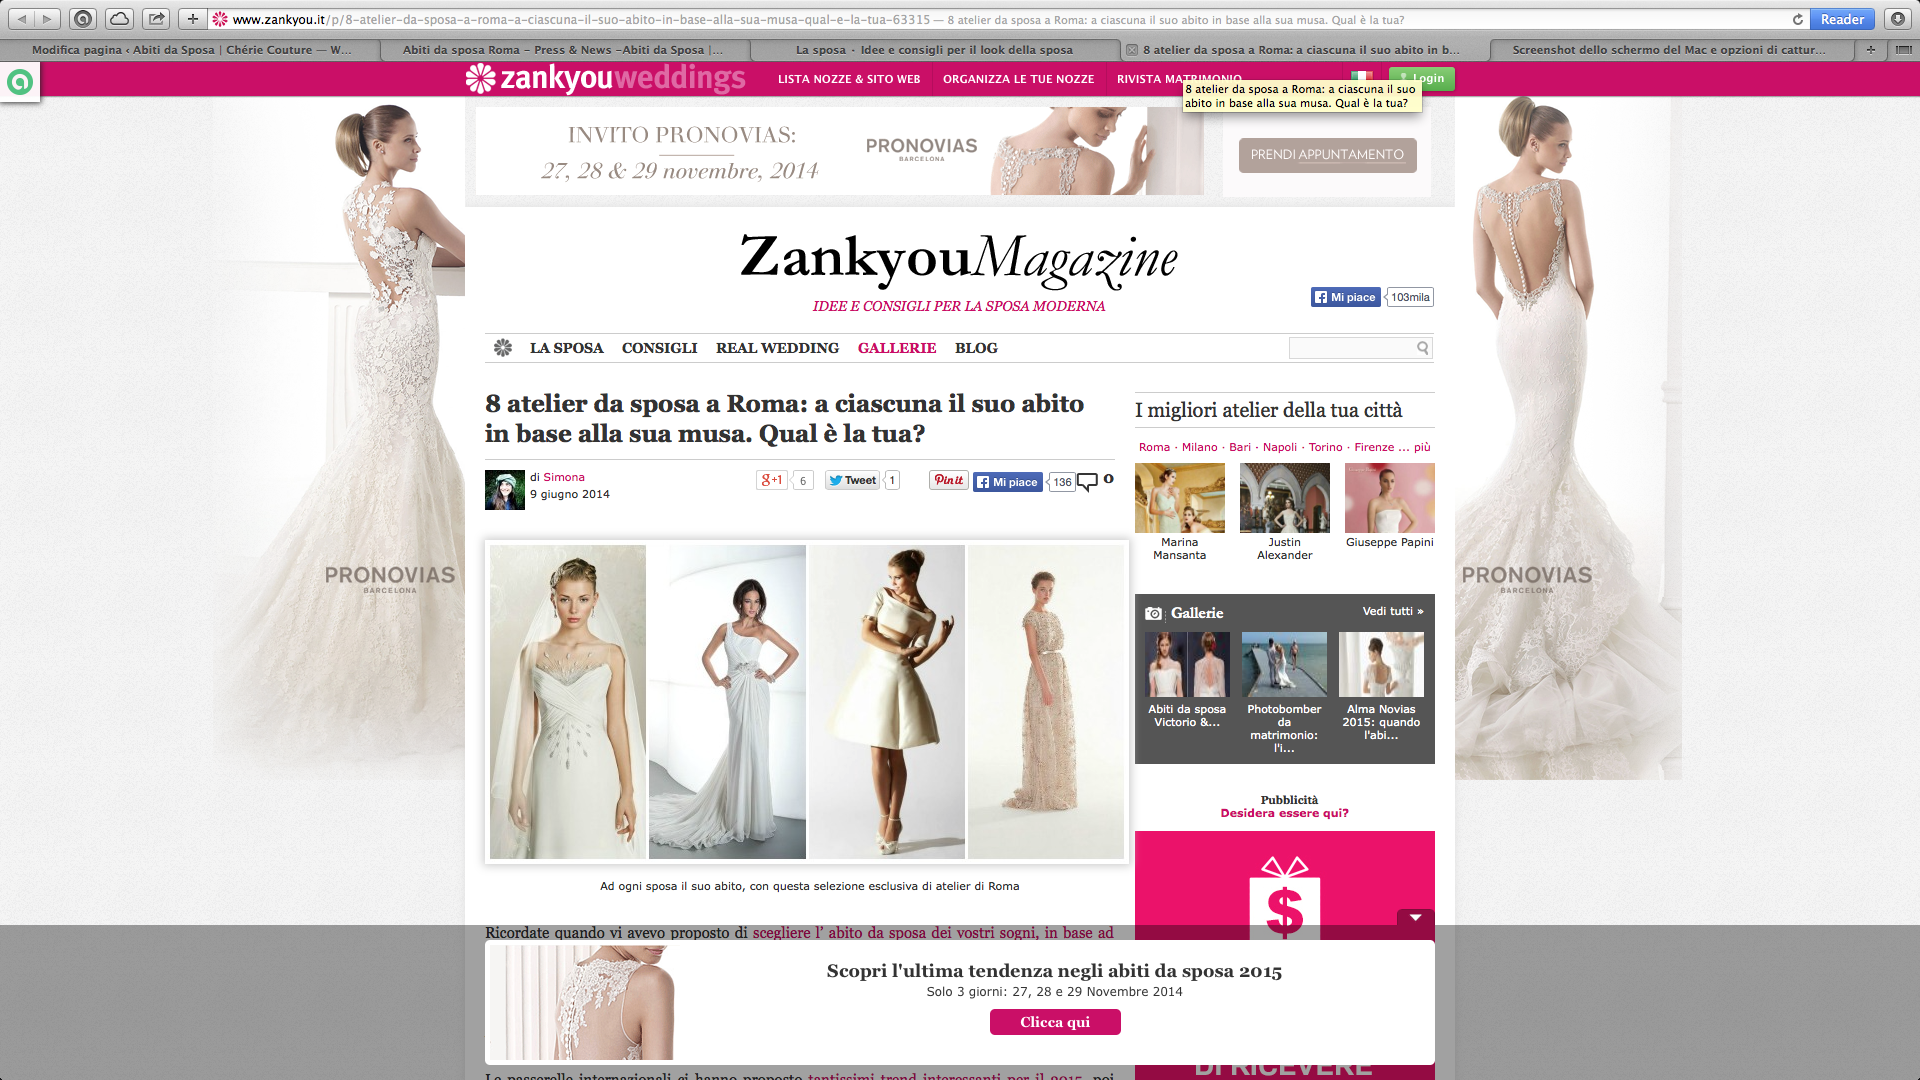Click the Pin it button
This screenshot has width=1920, height=1080.
[x=948, y=480]
